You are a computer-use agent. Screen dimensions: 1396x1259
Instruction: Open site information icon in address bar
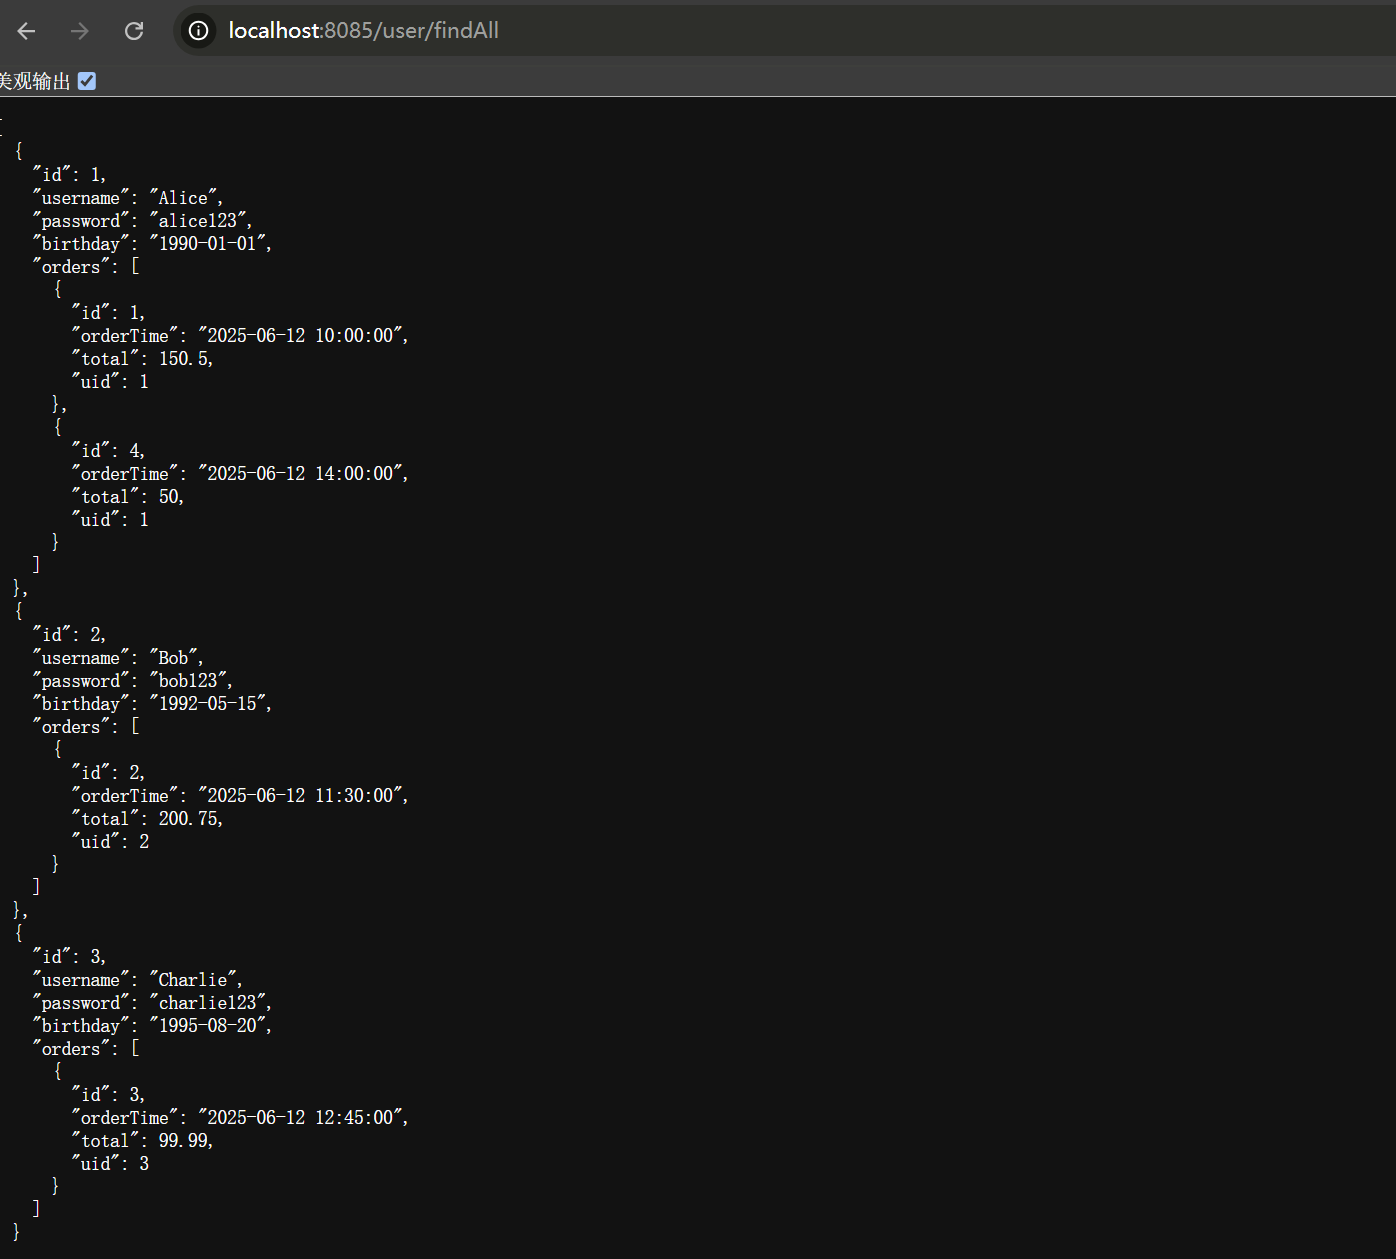pos(199,31)
